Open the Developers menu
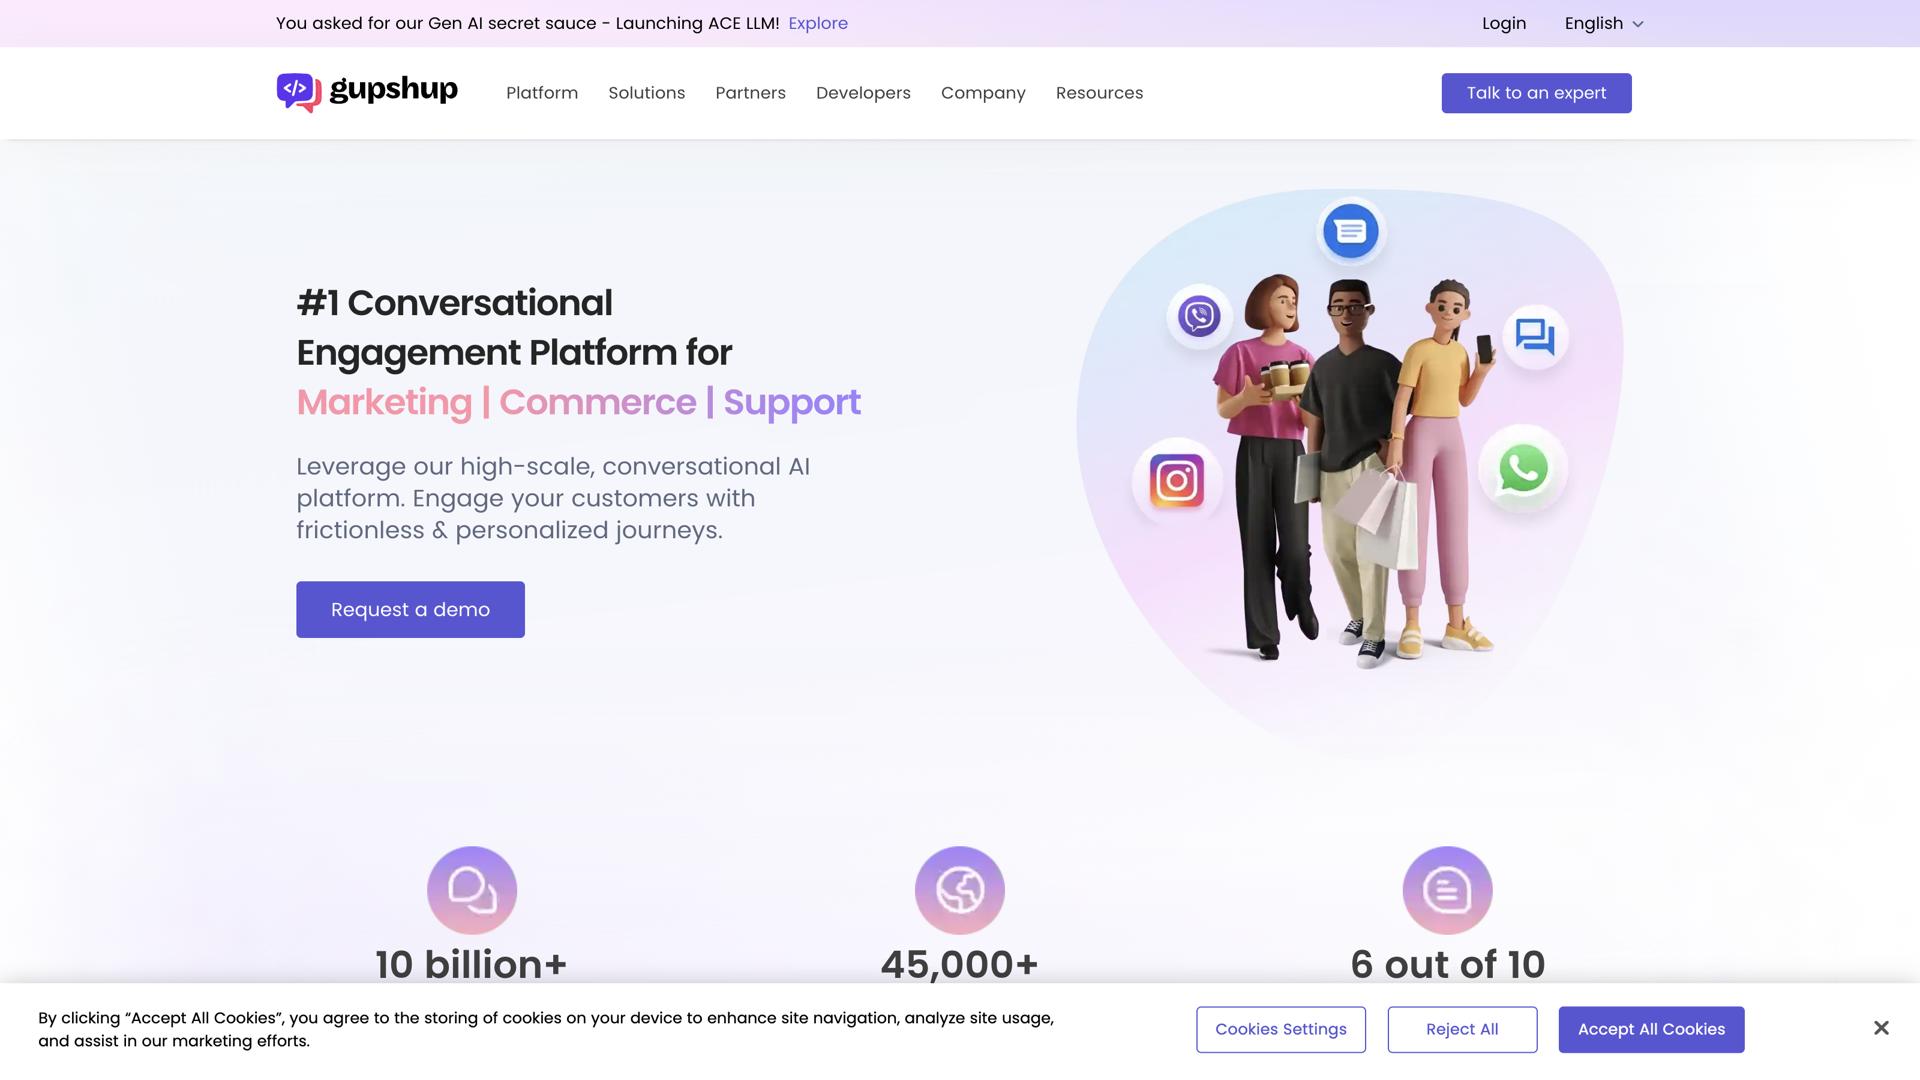The width and height of the screenshot is (1920, 1080). pyautogui.click(x=863, y=93)
